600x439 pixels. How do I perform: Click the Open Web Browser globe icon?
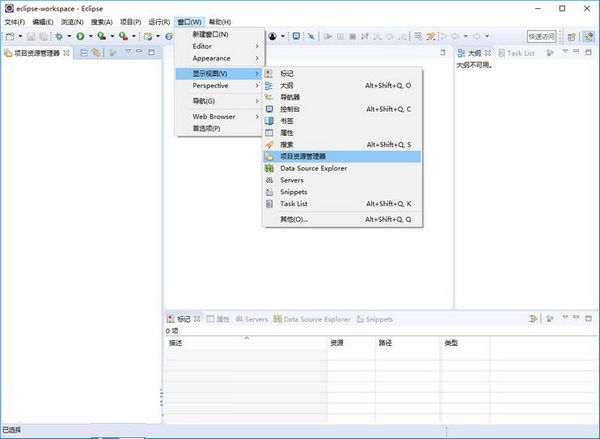coord(169,36)
